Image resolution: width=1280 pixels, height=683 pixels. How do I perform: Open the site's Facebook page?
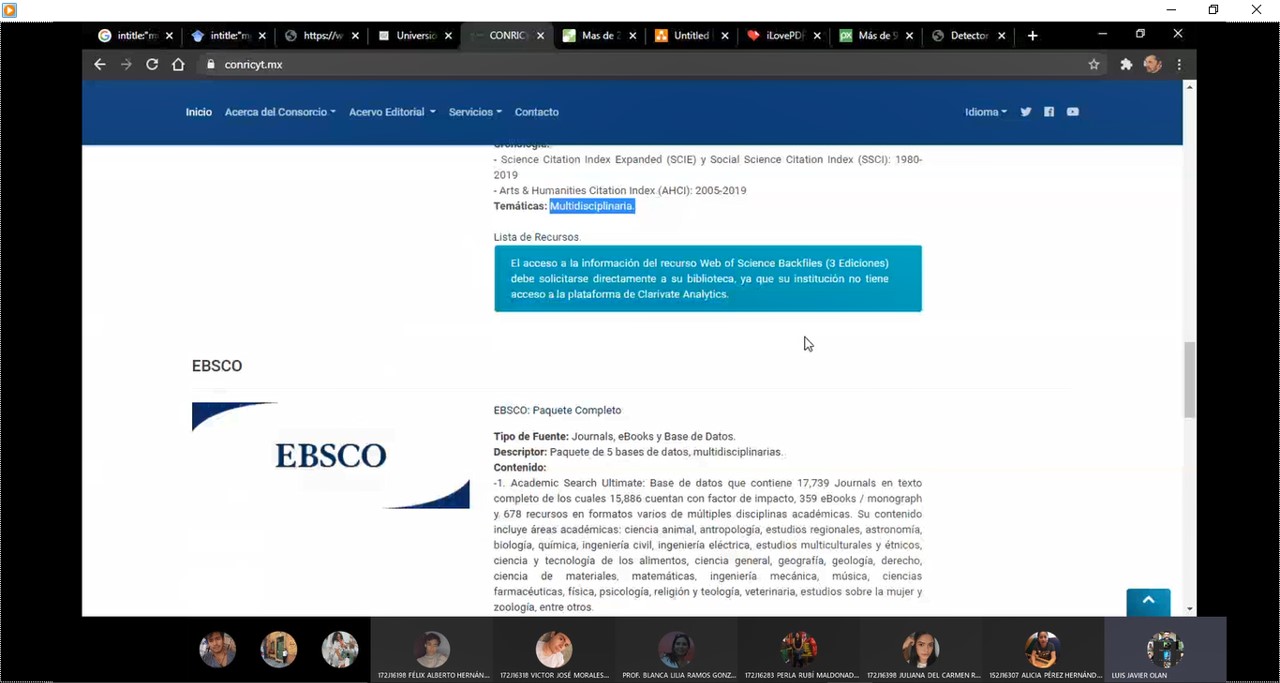click(x=1049, y=112)
